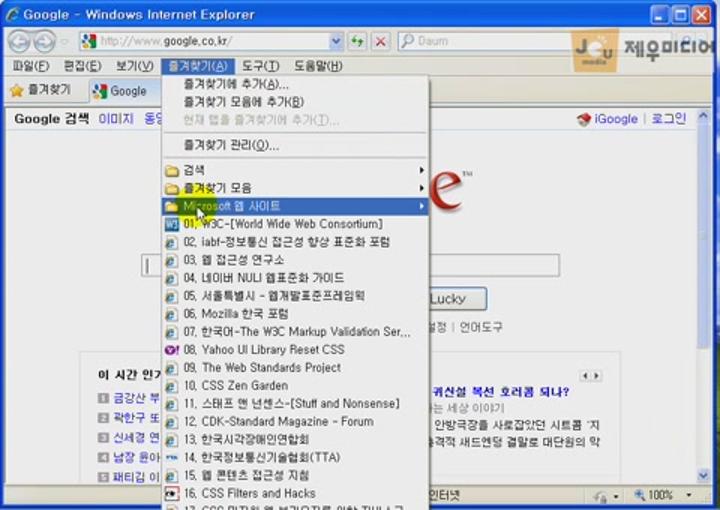Click the 금강산 trending link
720x510 pixels.
[x=136, y=398]
